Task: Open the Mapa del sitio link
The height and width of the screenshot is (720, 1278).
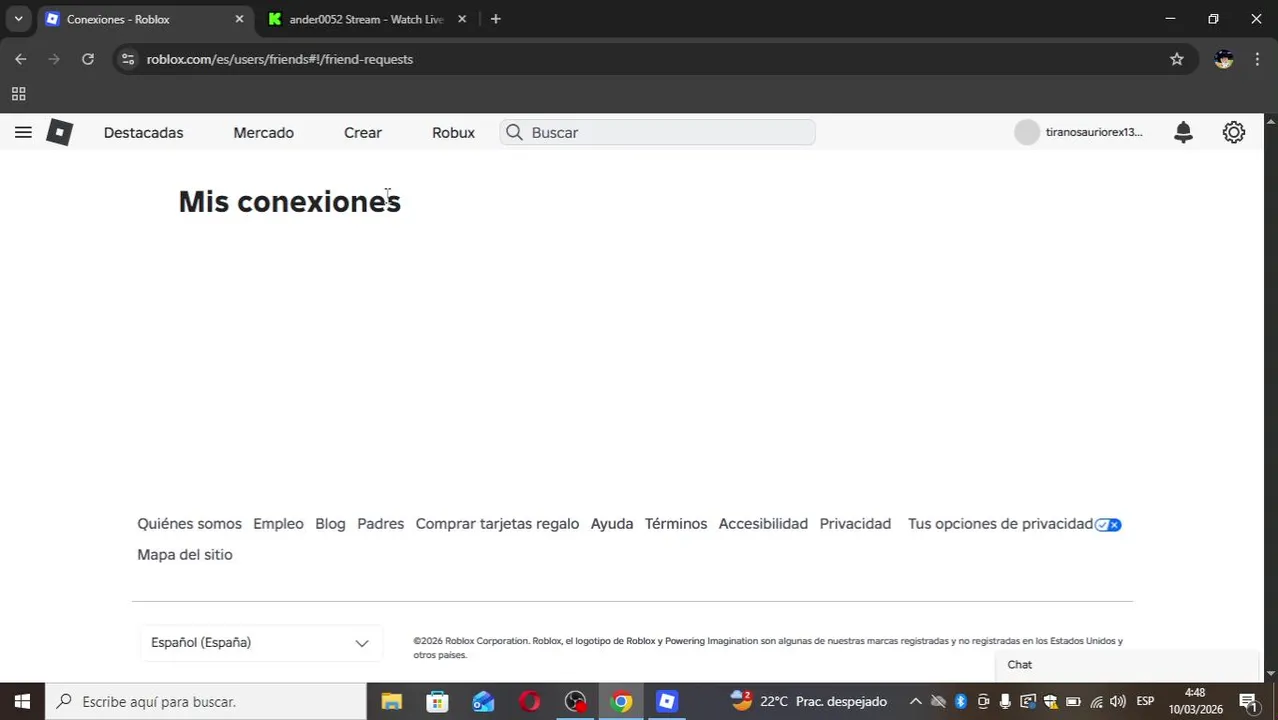Action: [184, 555]
